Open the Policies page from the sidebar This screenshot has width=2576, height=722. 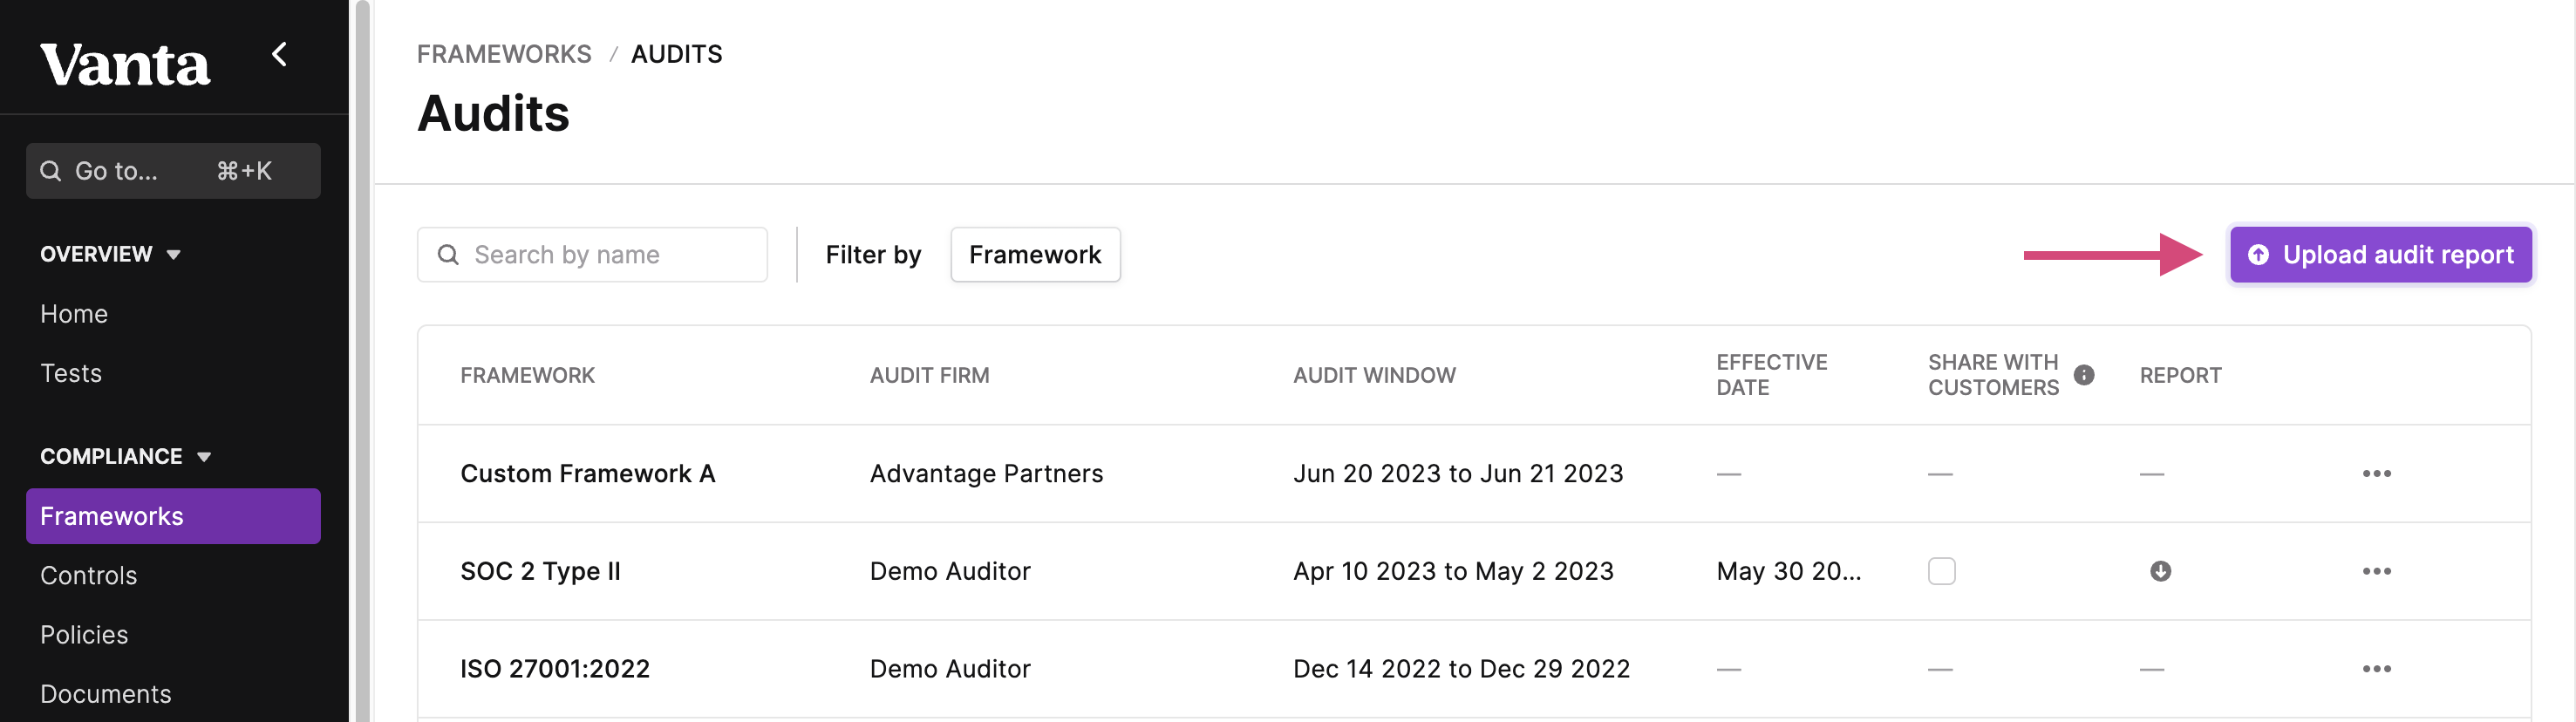[x=84, y=634]
